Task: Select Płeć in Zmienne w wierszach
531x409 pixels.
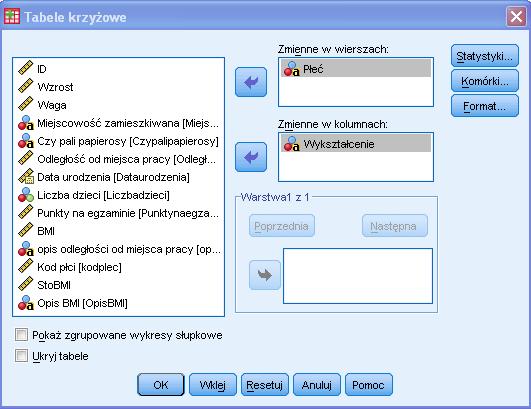Action: pos(356,69)
